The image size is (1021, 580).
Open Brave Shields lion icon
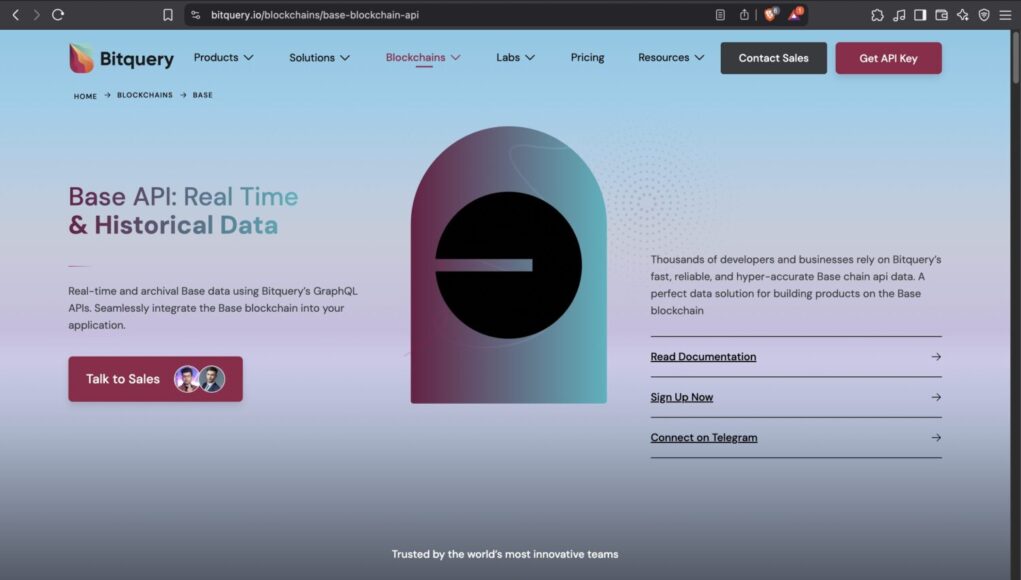click(x=771, y=14)
